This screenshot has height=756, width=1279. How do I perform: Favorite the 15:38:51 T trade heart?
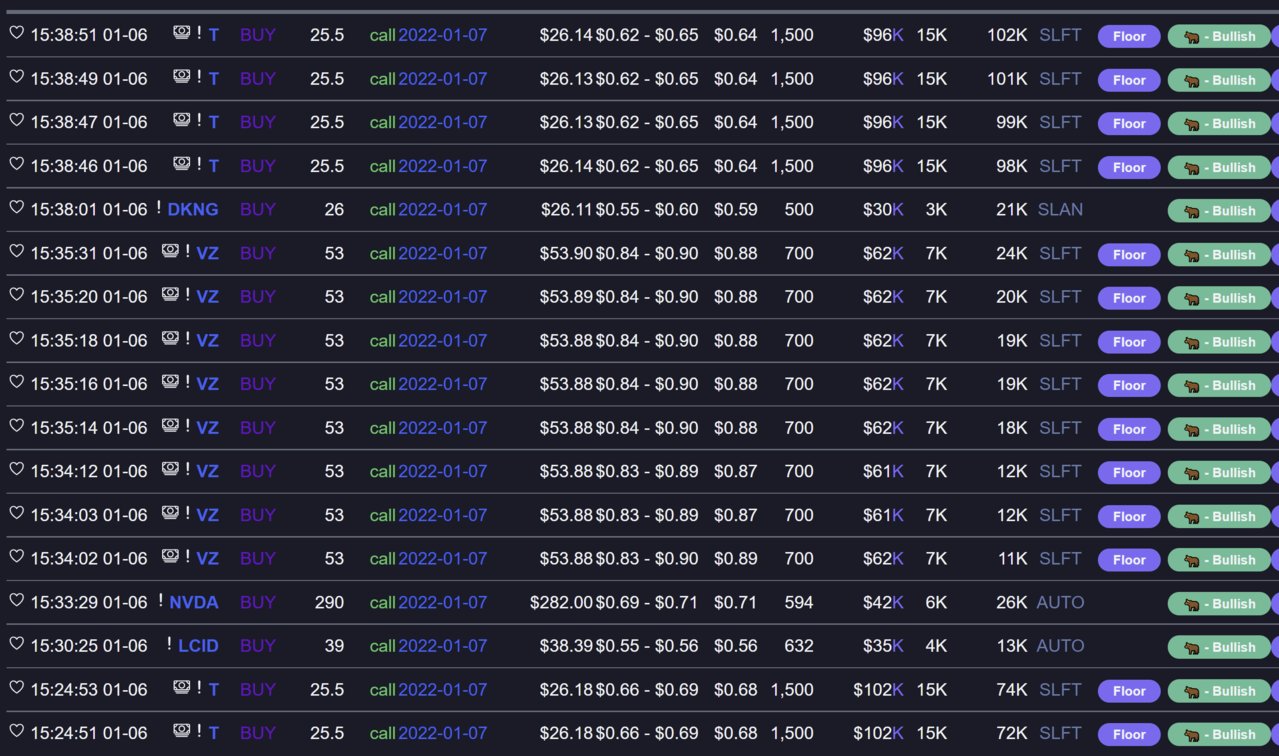pyautogui.click(x=16, y=33)
